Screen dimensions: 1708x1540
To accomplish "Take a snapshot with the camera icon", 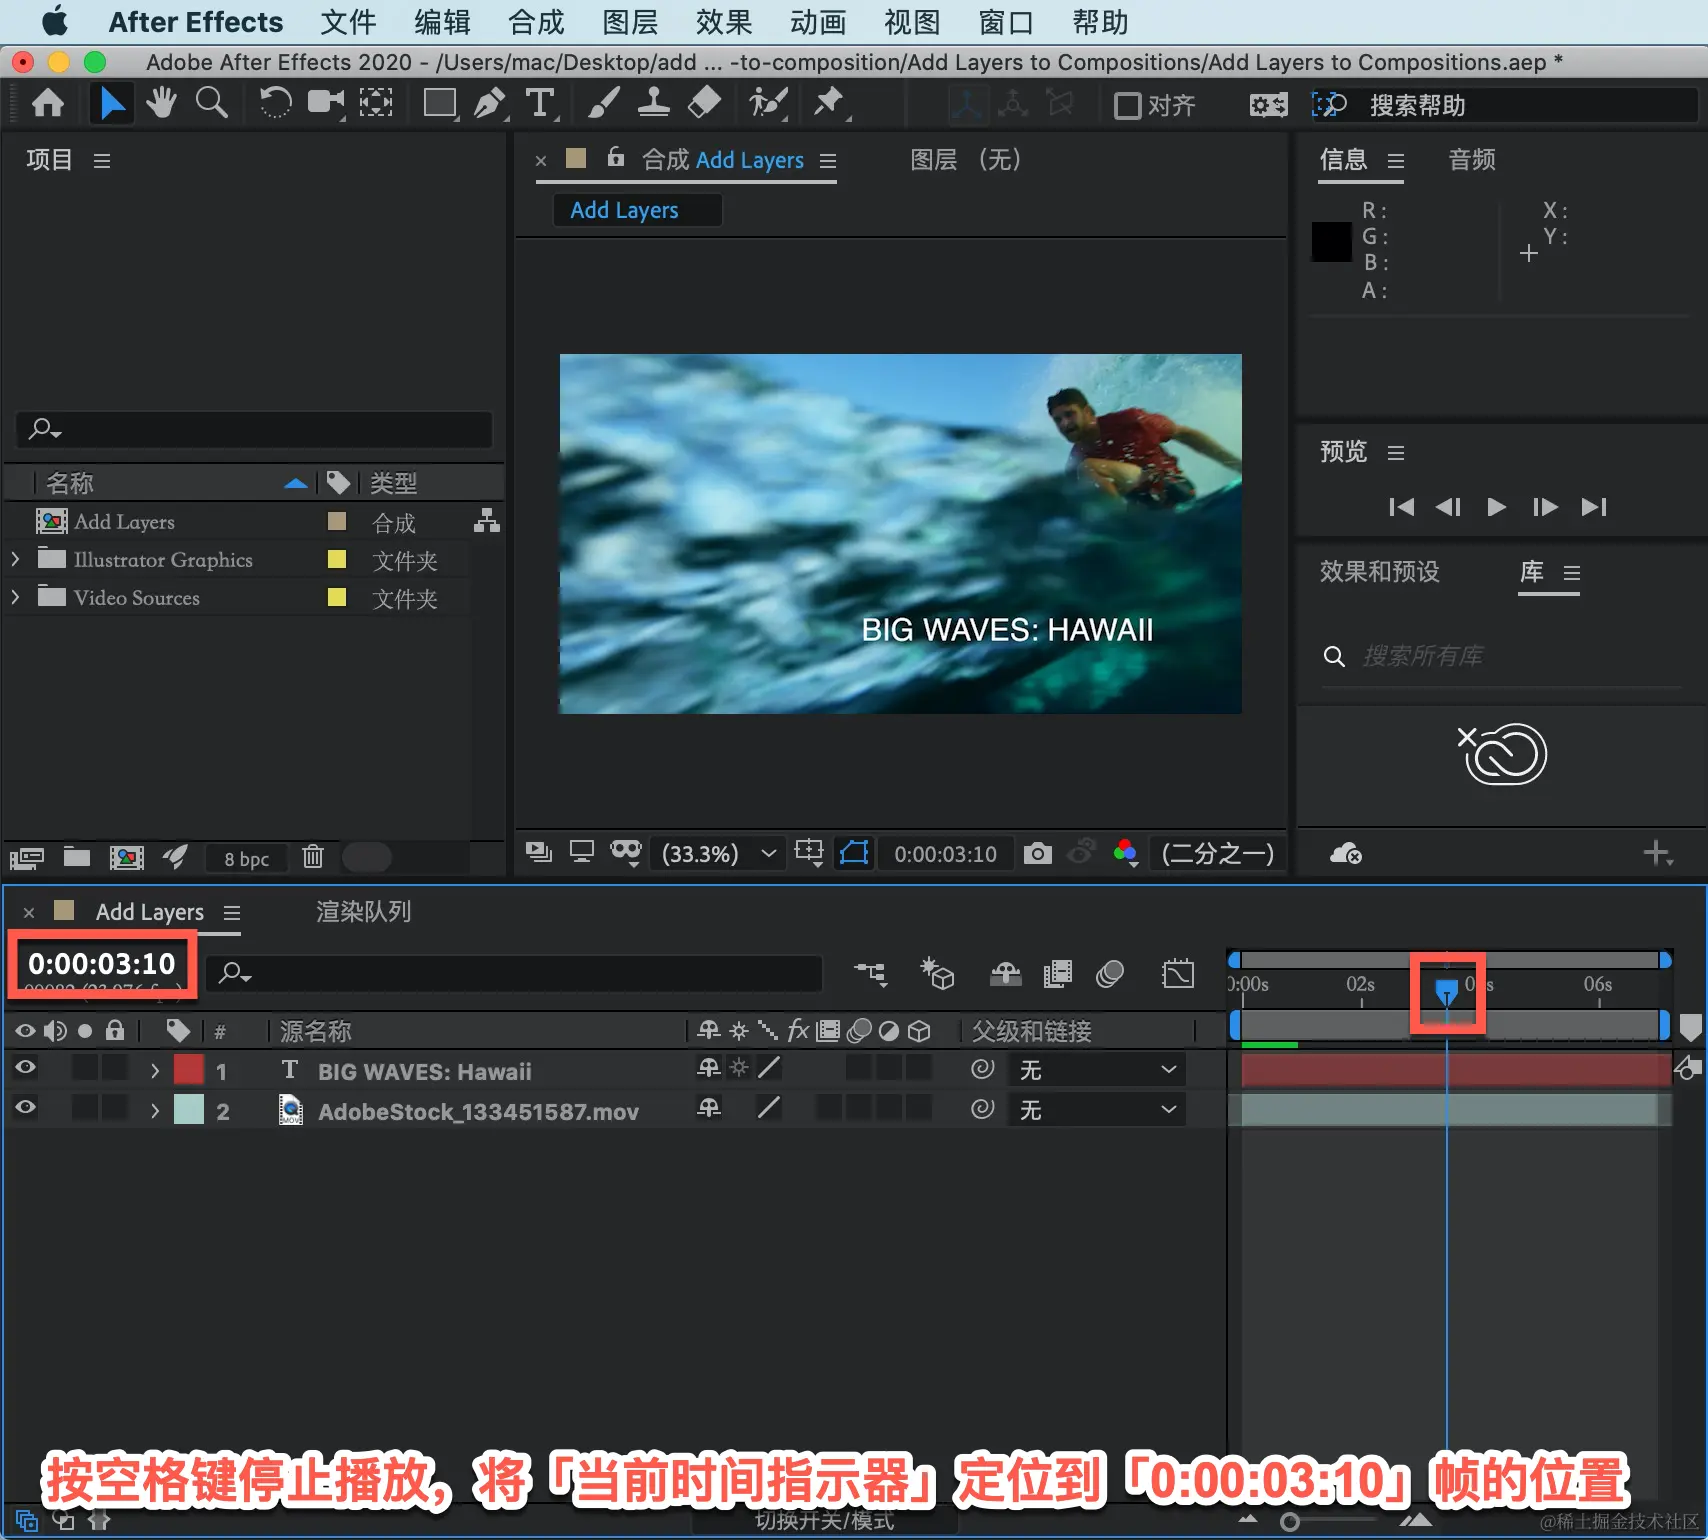I will (1038, 853).
